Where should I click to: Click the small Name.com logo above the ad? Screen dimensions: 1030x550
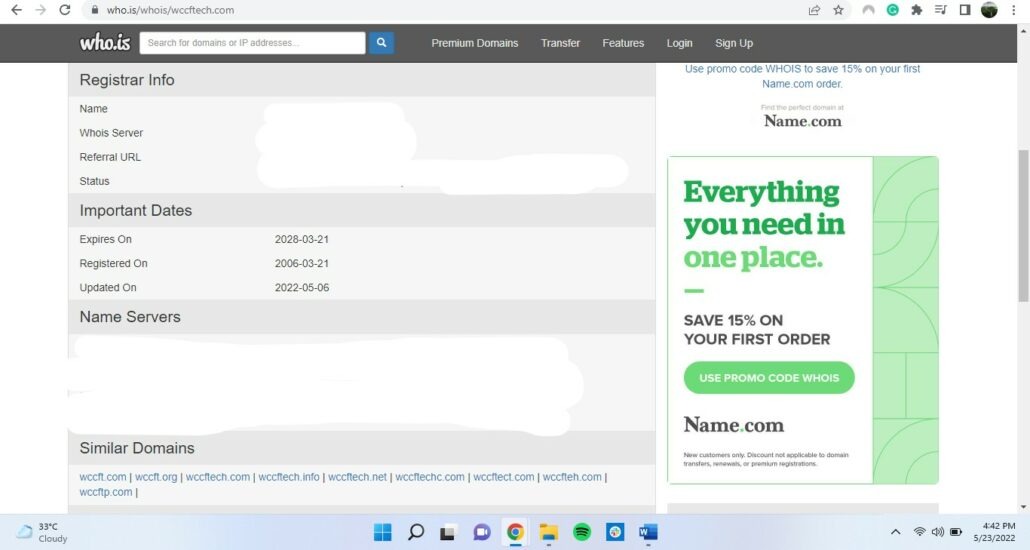point(802,120)
